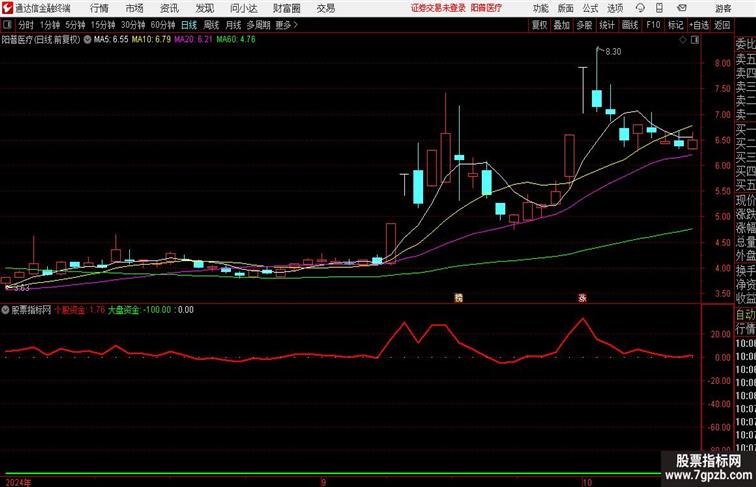Click the 8.00 price axis label
Screen dimensions: 756x487
pyautogui.click(x=723, y=63)
